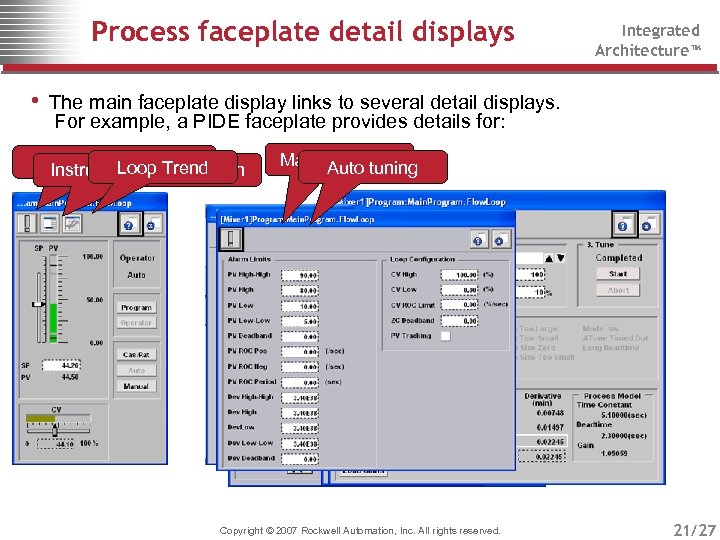Click the green PV bar graph
The height and width of the screenshot is (540, 720).
pos(53,323)
